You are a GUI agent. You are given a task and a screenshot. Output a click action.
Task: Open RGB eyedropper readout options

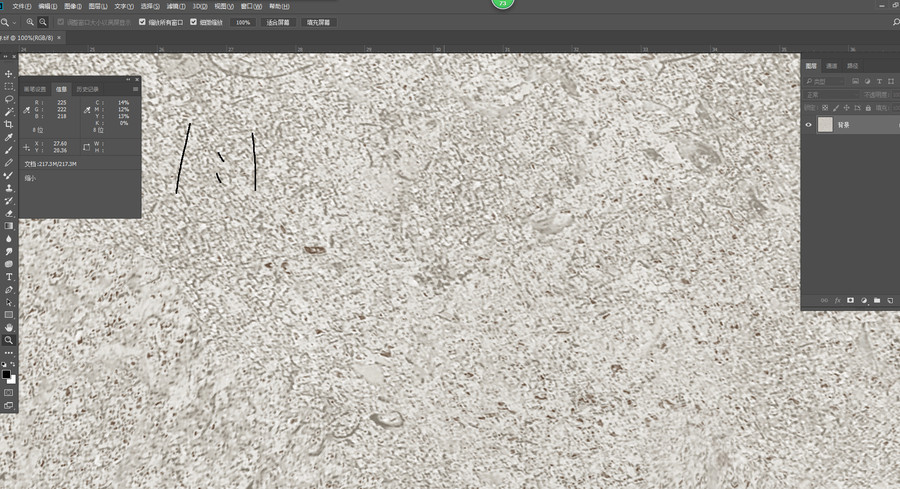point(26,110)
